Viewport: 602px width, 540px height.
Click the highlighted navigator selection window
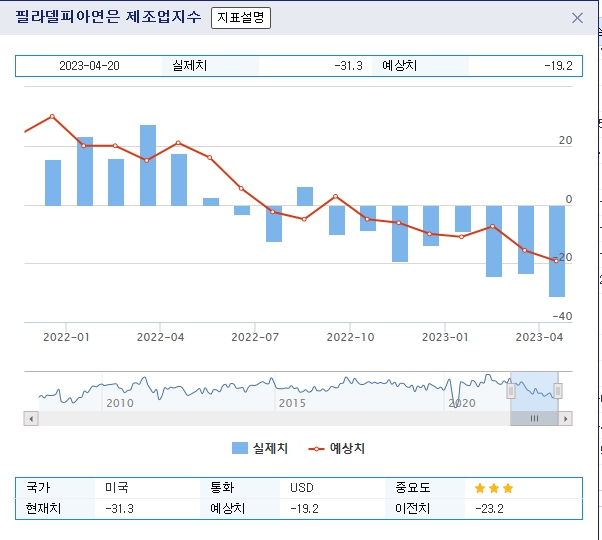[534, 391]
